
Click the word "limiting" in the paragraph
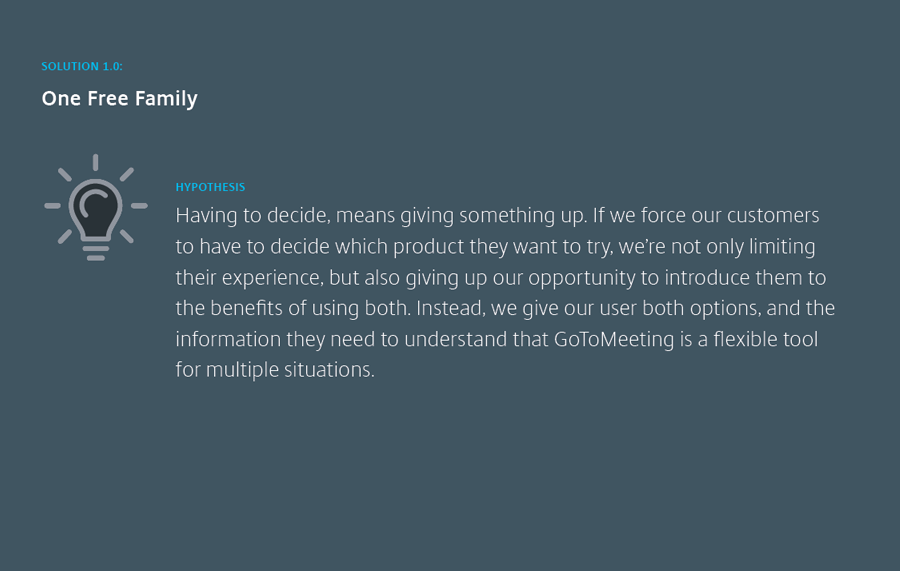click(x=781, y=247)
